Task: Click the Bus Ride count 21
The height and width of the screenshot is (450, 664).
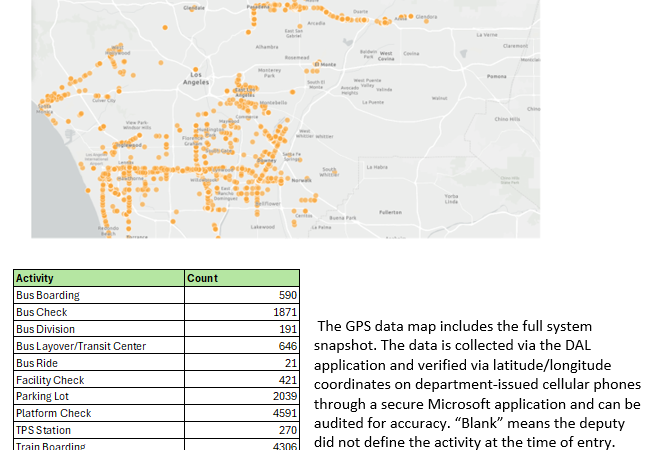Action: [x=290, y=363]
